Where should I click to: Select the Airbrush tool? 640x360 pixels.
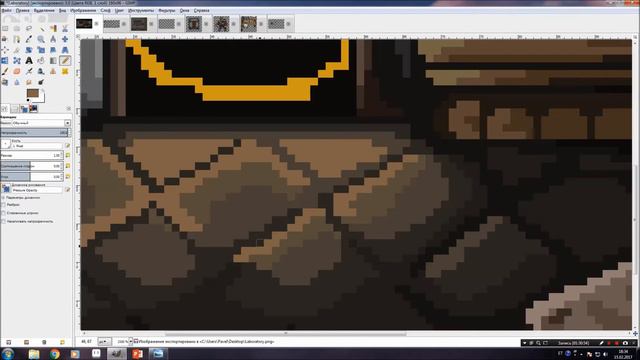pyautogui.click(x=29, y=71)
